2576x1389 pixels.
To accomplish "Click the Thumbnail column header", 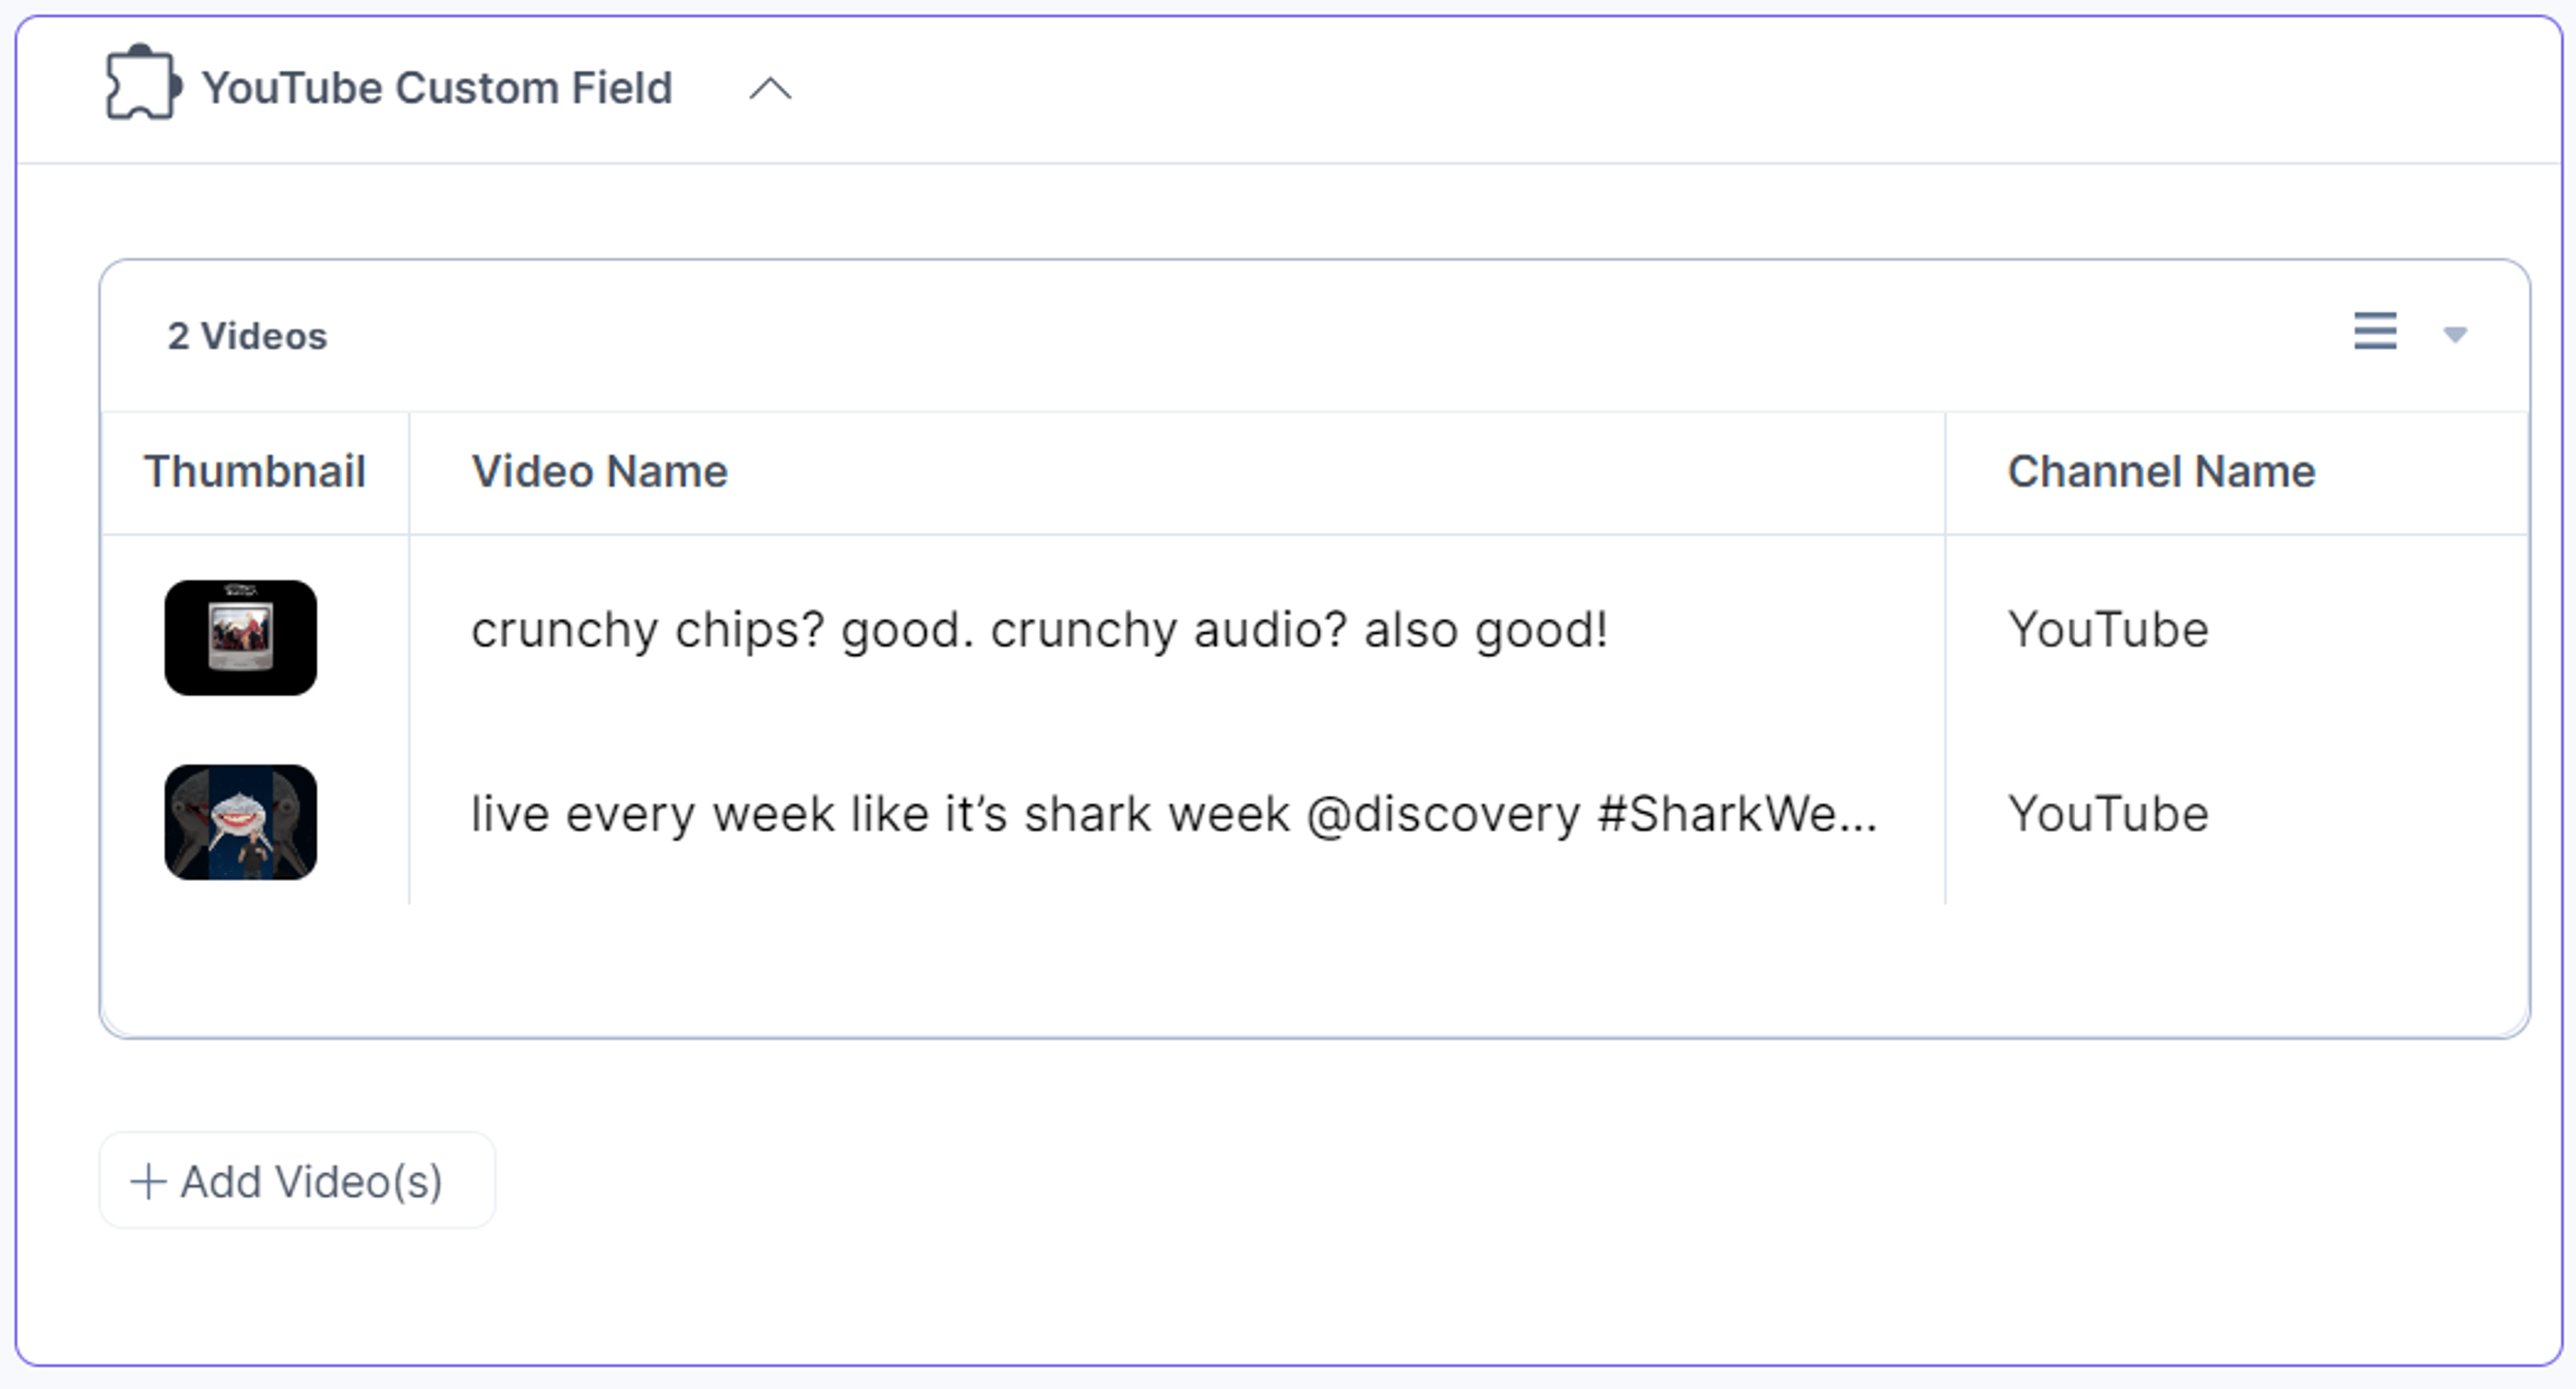I will click(255, 471).
